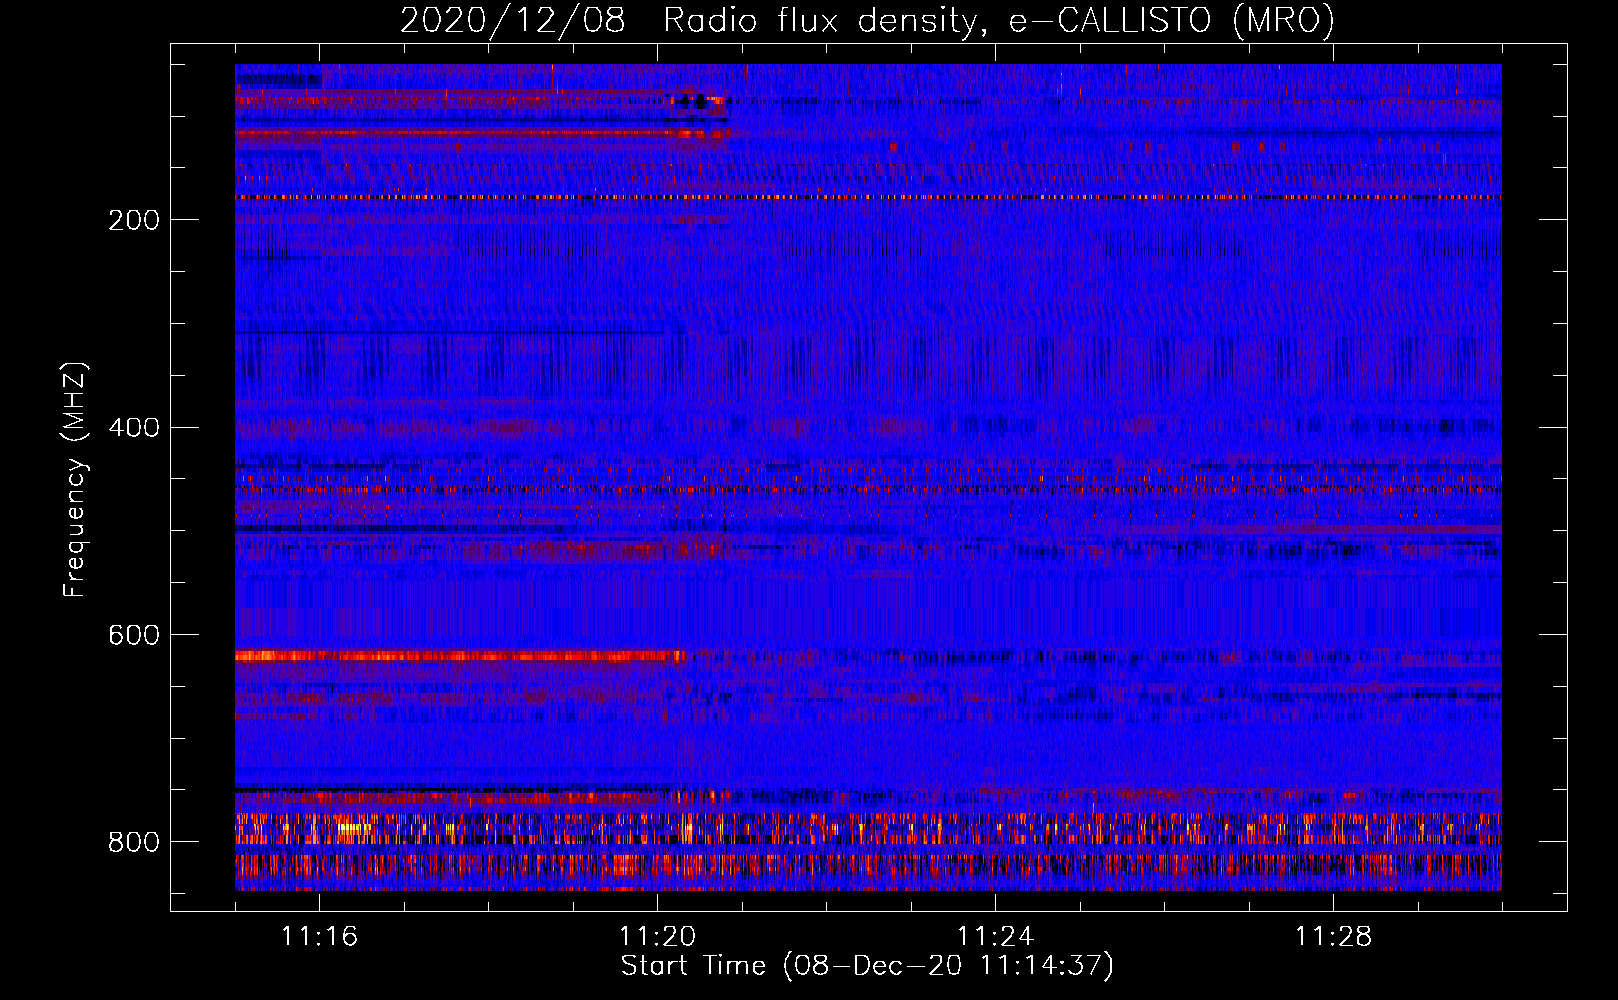The width and height of the screenshot is (1618, 1000).
Task: Click the '400' frequency tick label
Action: 134,428
